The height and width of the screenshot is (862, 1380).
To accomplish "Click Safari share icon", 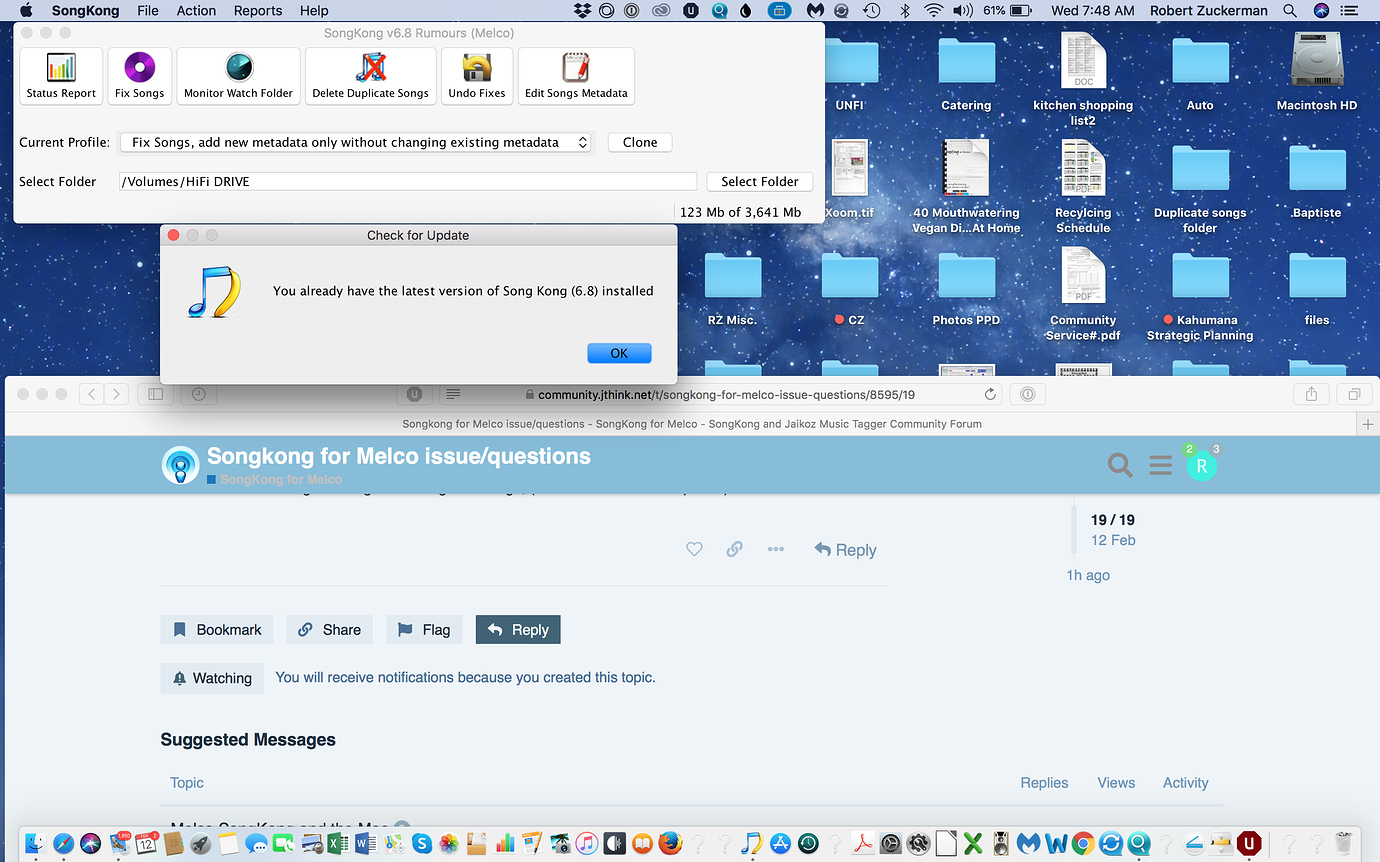I will click(1311, 394).
